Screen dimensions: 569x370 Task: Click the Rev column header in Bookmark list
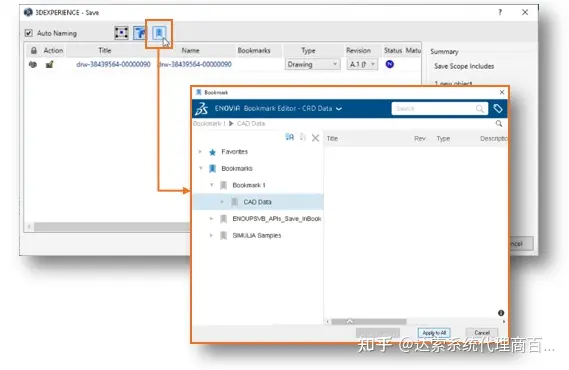click(420, 139)
